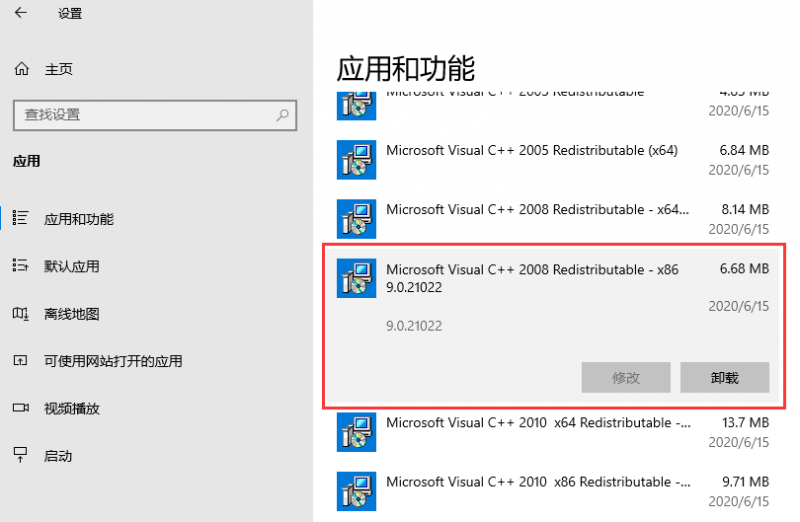
Task: Go back using the arrow icon
Action: coord(20,13)
